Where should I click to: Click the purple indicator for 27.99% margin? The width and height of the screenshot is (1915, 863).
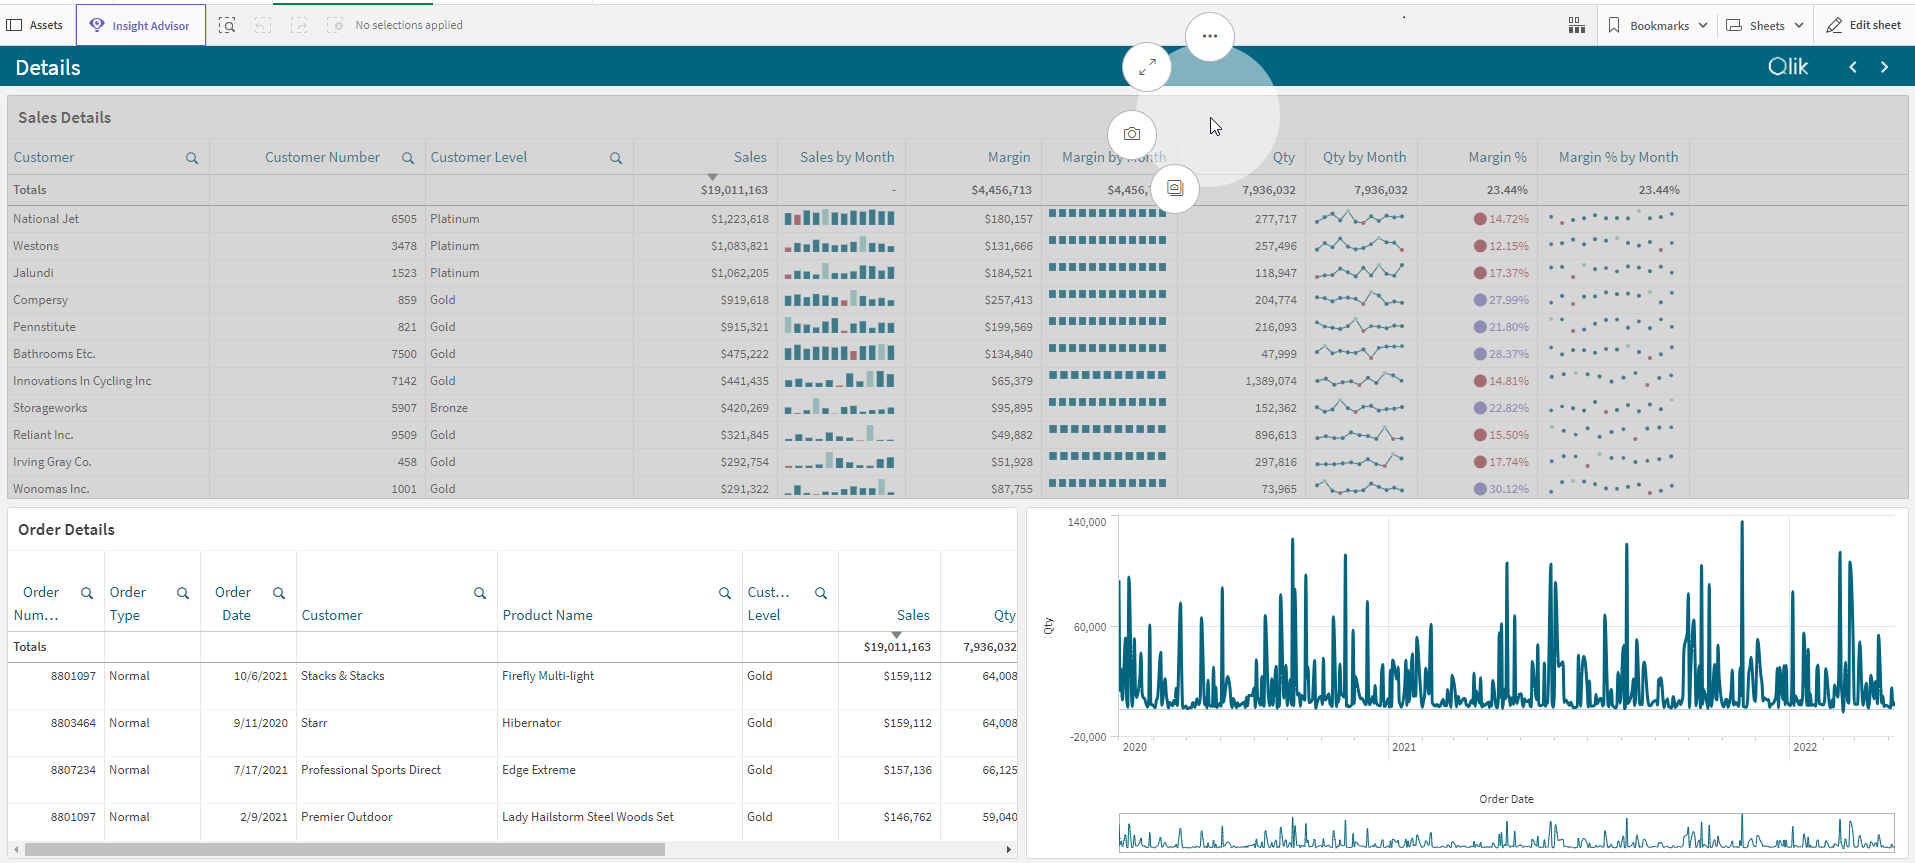pos(1480,300)
